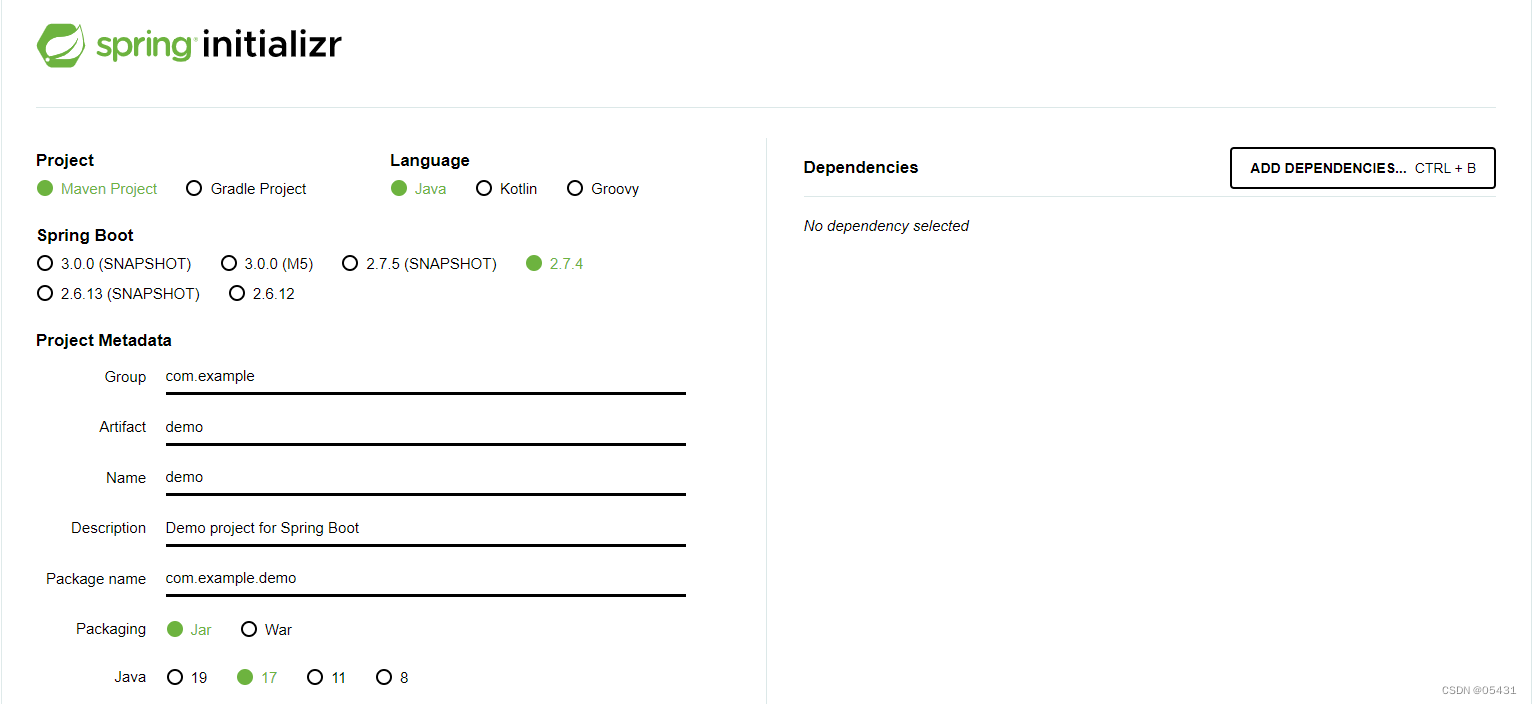Select War packaging option
The image size is (1532, 704).
(x=267, y=630)
